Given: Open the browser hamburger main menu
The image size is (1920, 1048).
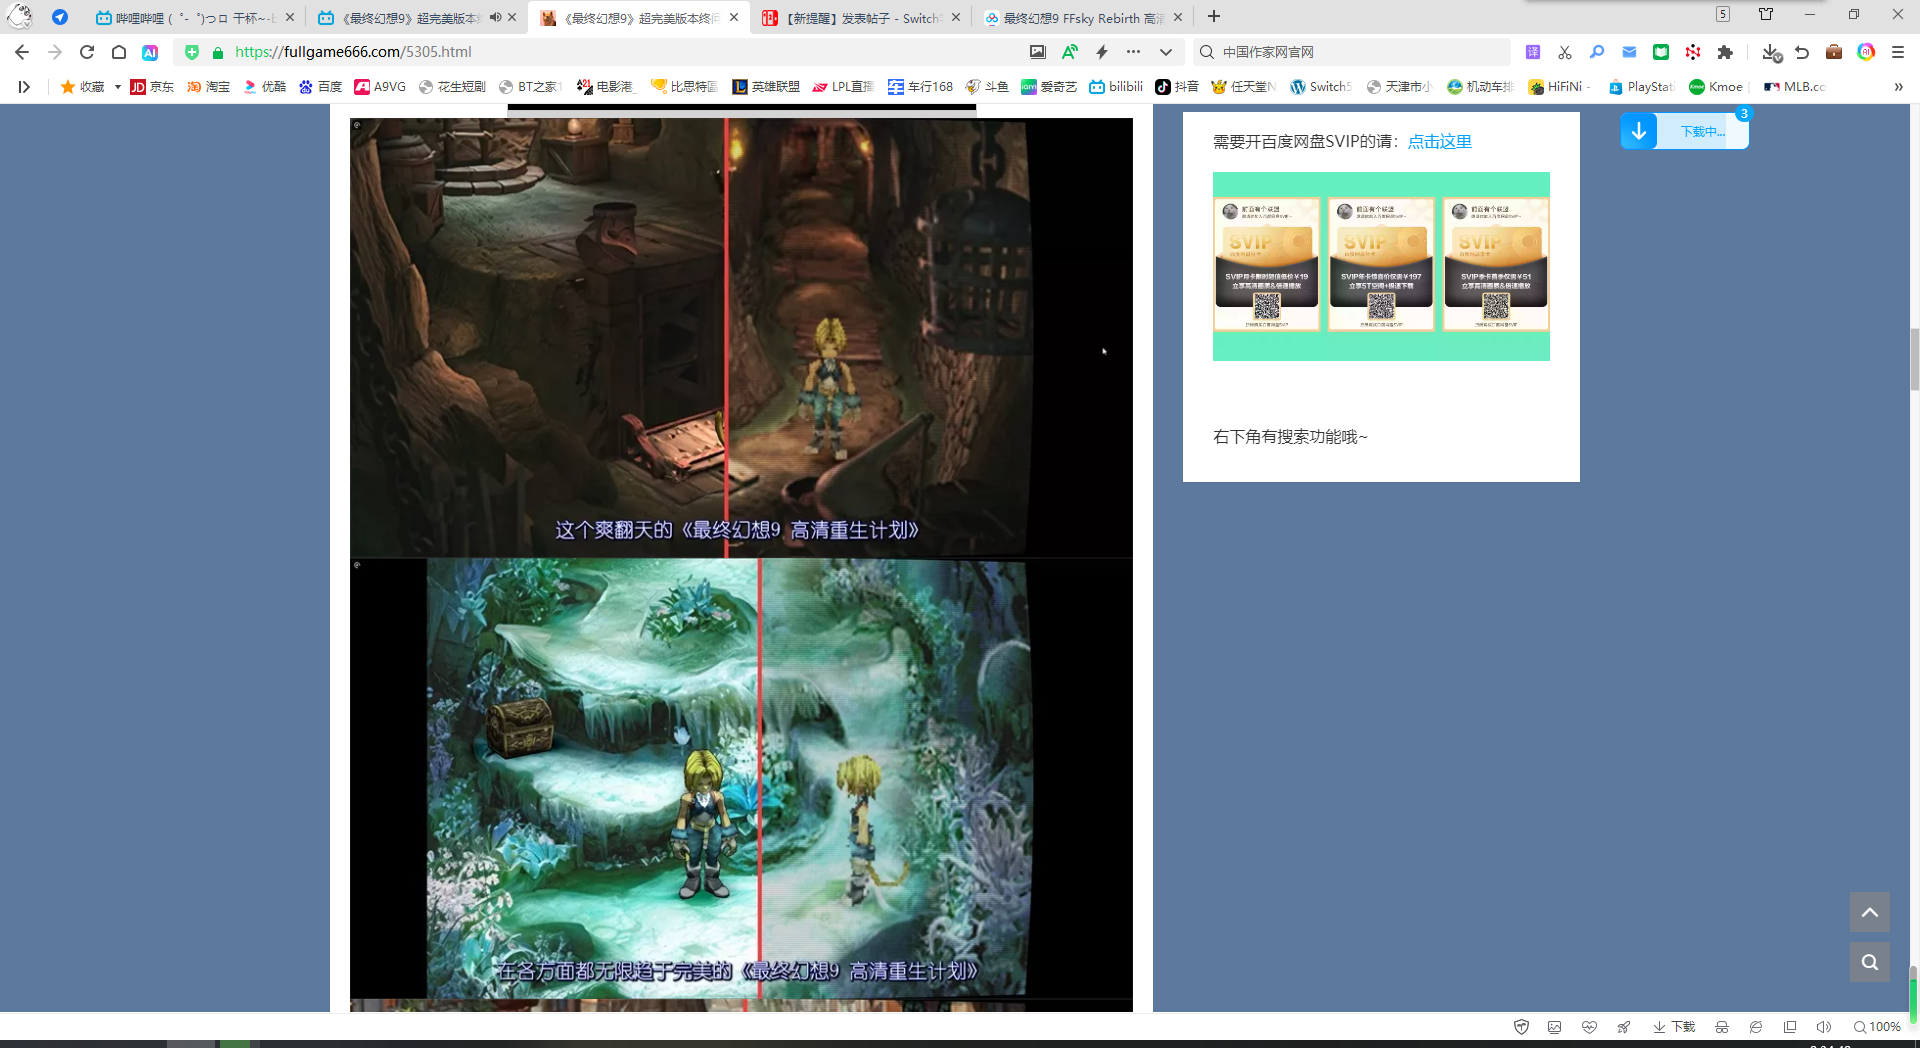Looking at the screenshot, I should pos(1898,52).
